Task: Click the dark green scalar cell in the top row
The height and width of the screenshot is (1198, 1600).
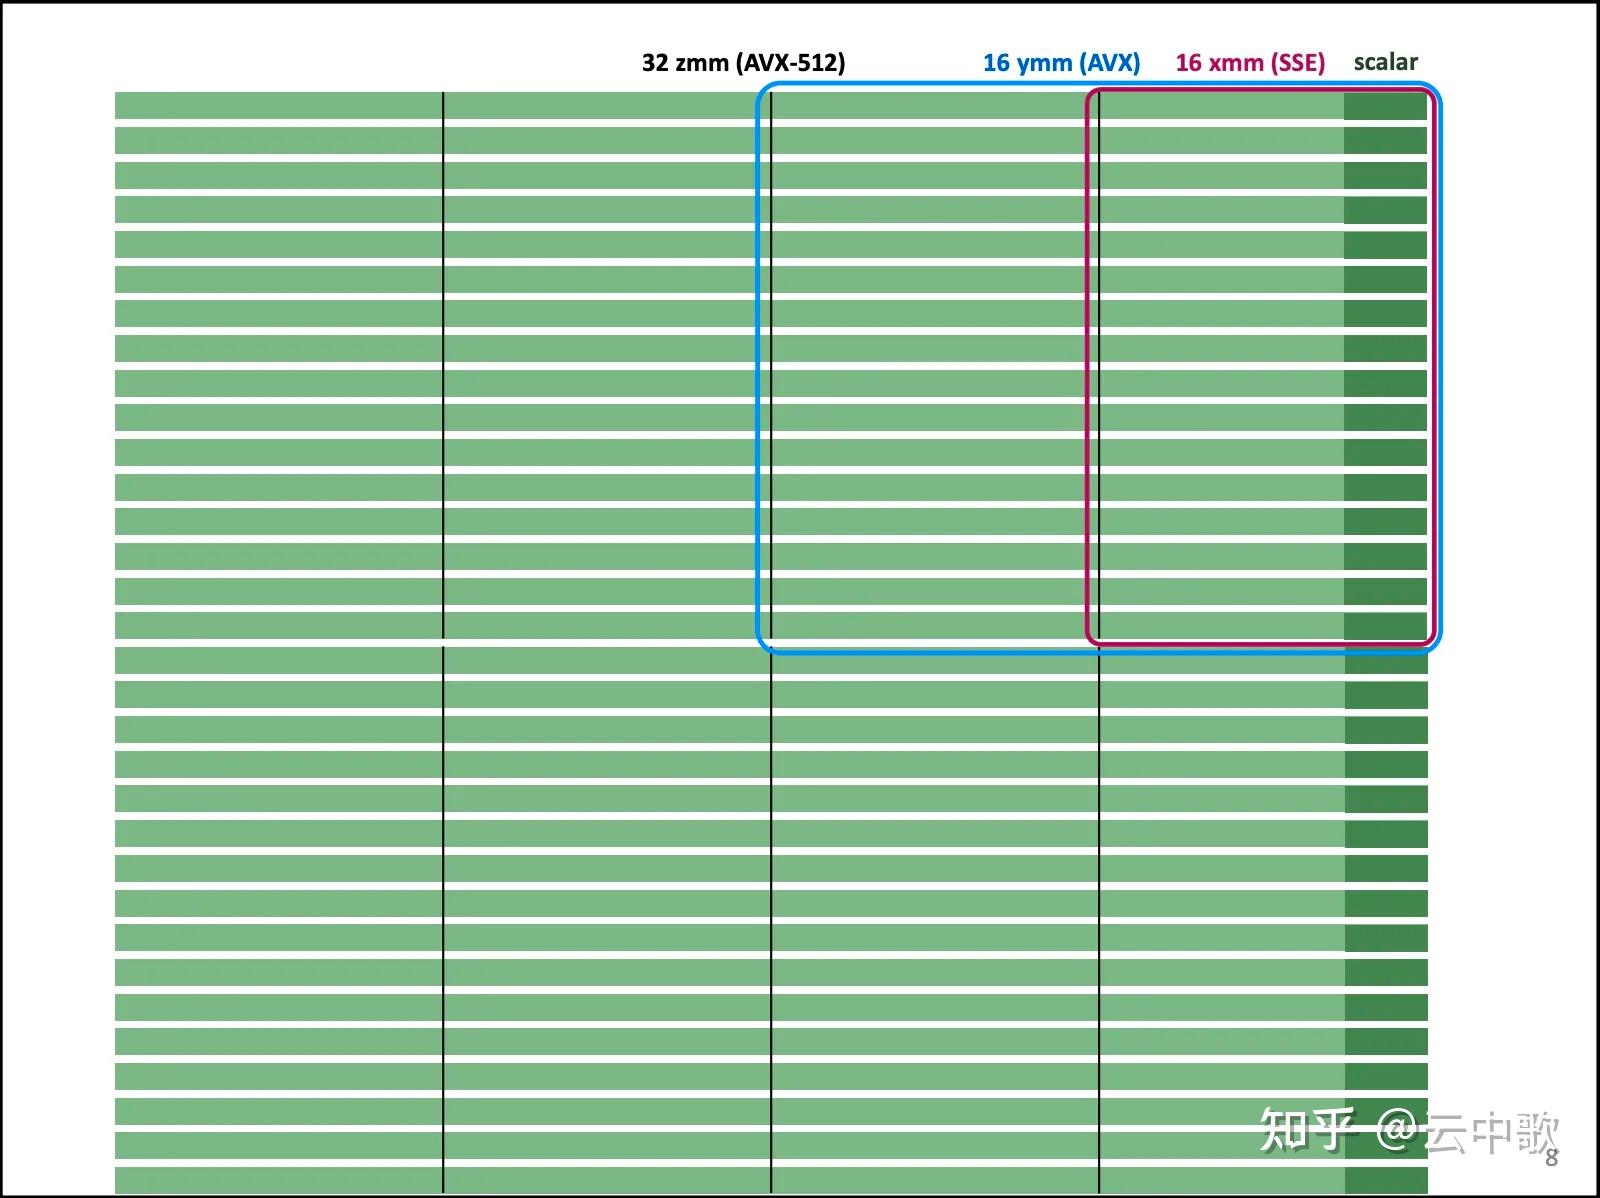Action: [x=1385, y=106]
